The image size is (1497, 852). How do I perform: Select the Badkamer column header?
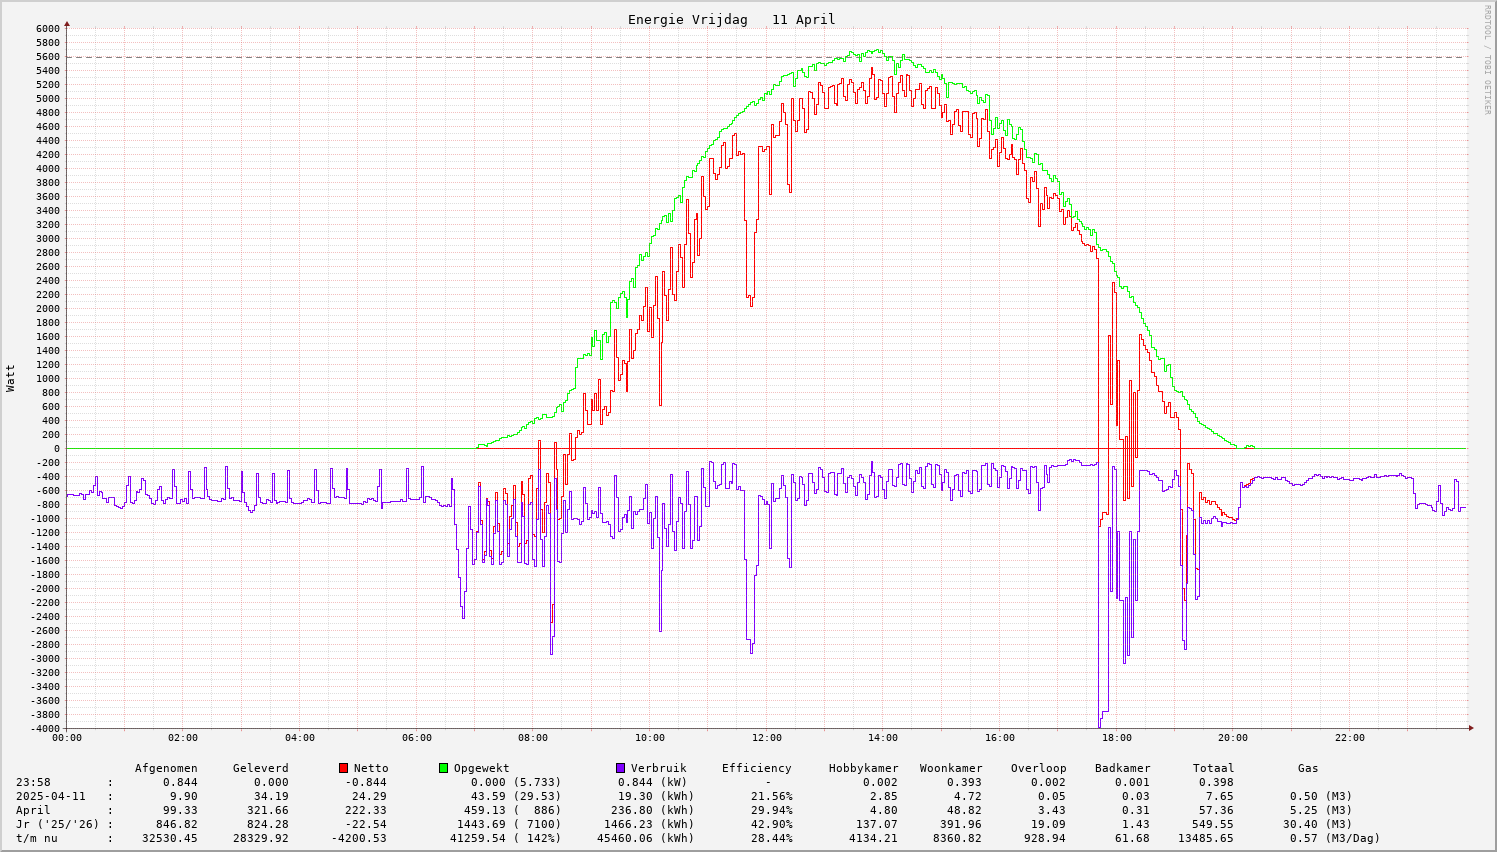[x=1122, y=768]
